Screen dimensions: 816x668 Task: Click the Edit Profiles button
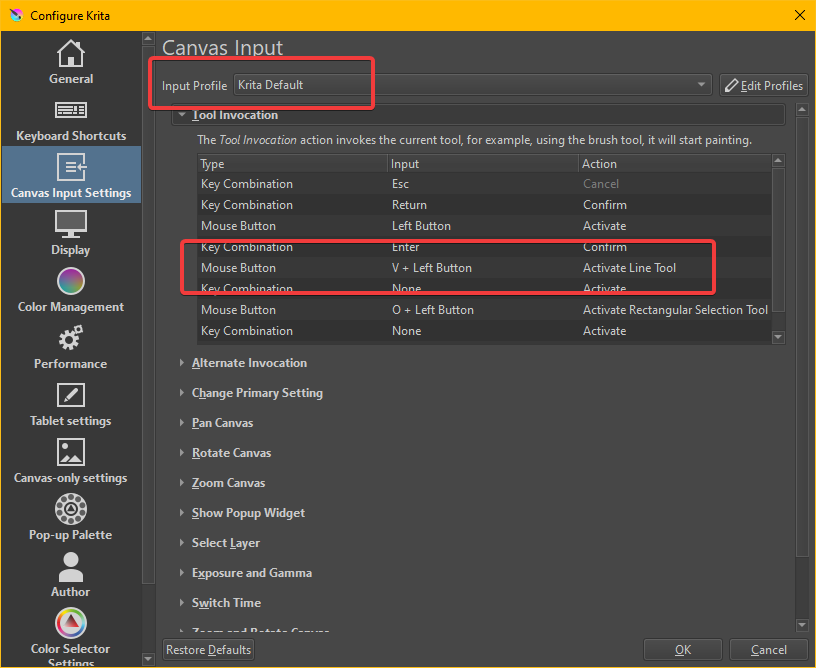point(763,85)
